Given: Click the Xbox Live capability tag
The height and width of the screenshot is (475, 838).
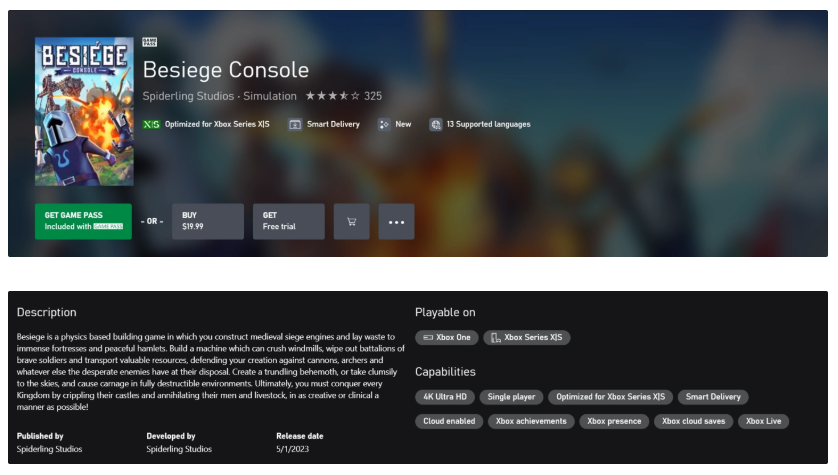Looking at the screenshot, I should (764, 422).
